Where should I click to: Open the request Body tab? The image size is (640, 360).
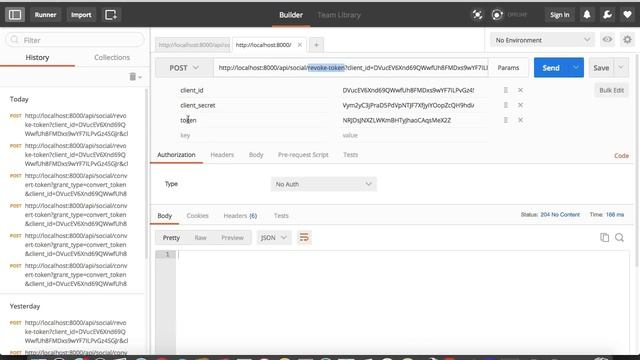click(256, 155)
